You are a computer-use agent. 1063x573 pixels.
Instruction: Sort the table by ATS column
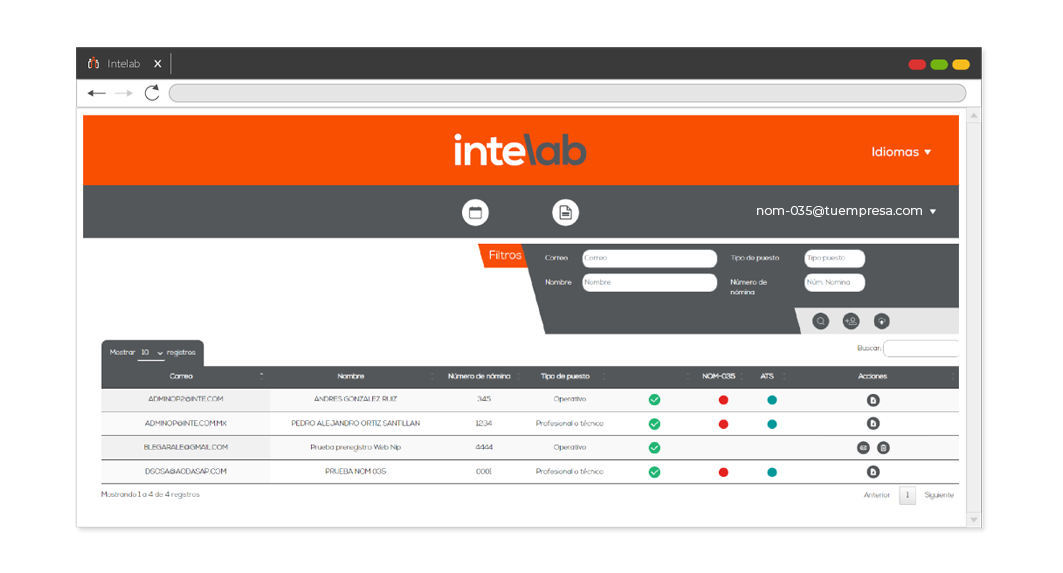point(767,376)
